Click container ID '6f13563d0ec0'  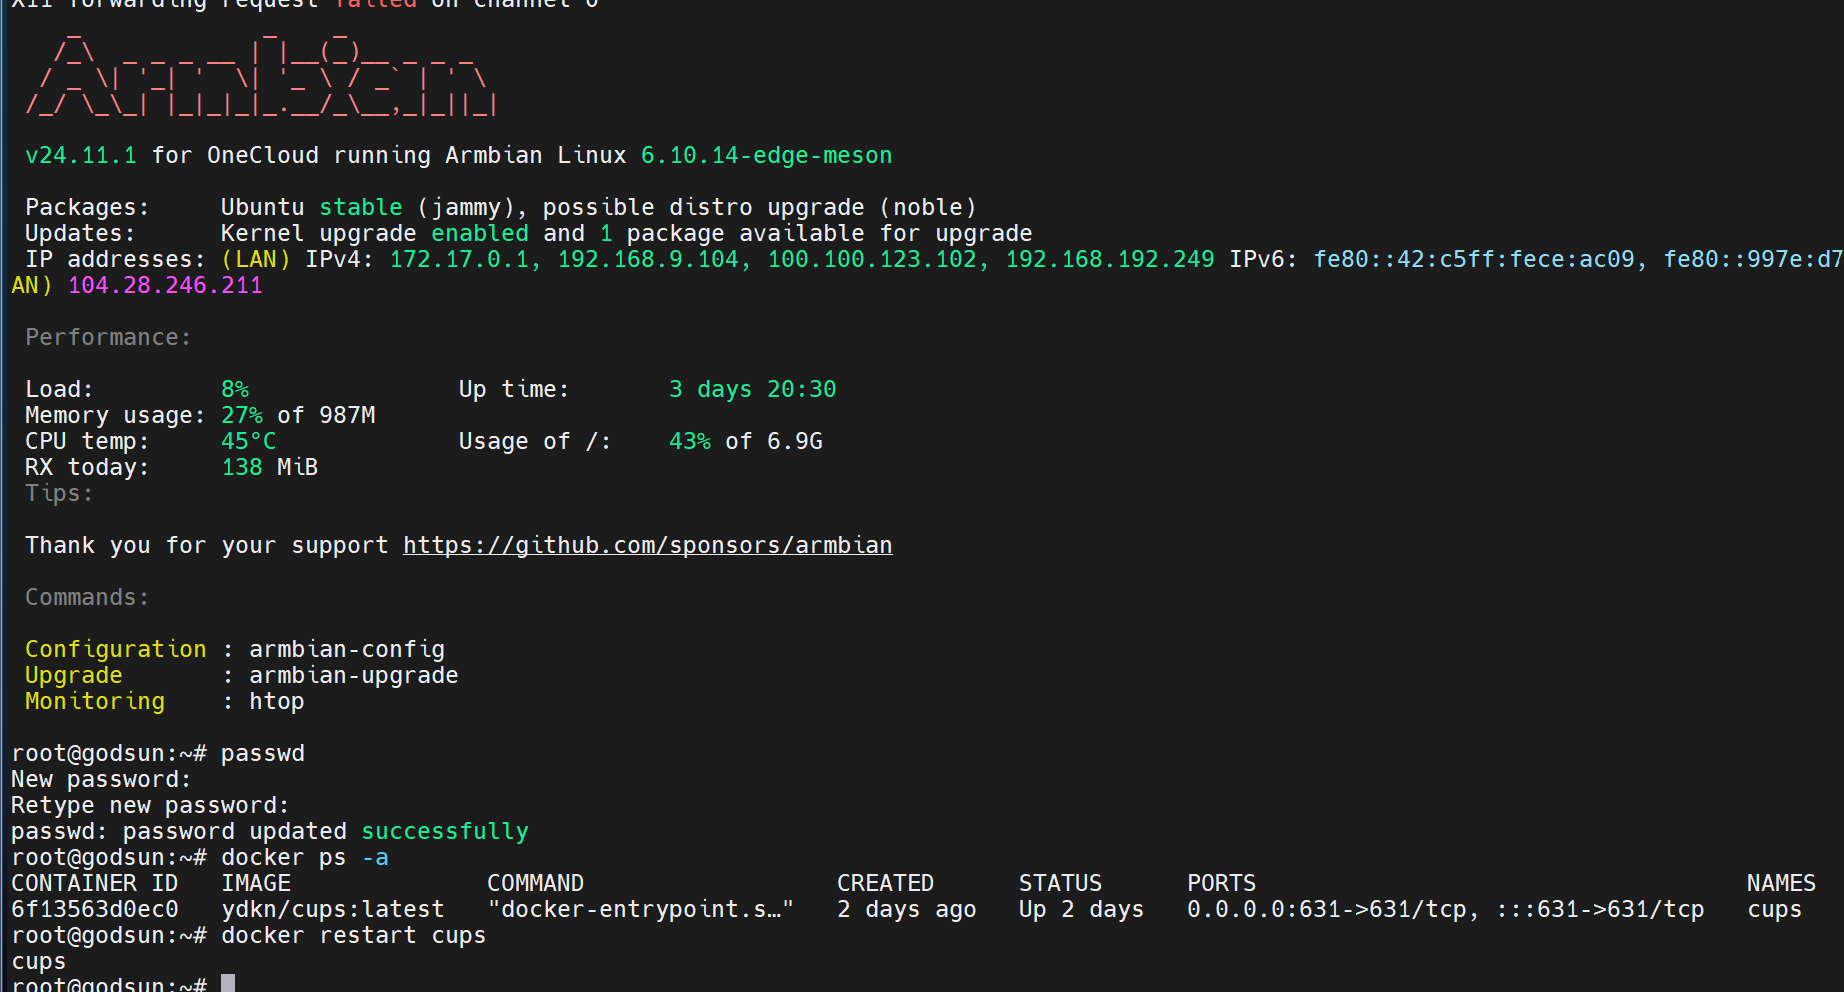click(x=95, y=909)
